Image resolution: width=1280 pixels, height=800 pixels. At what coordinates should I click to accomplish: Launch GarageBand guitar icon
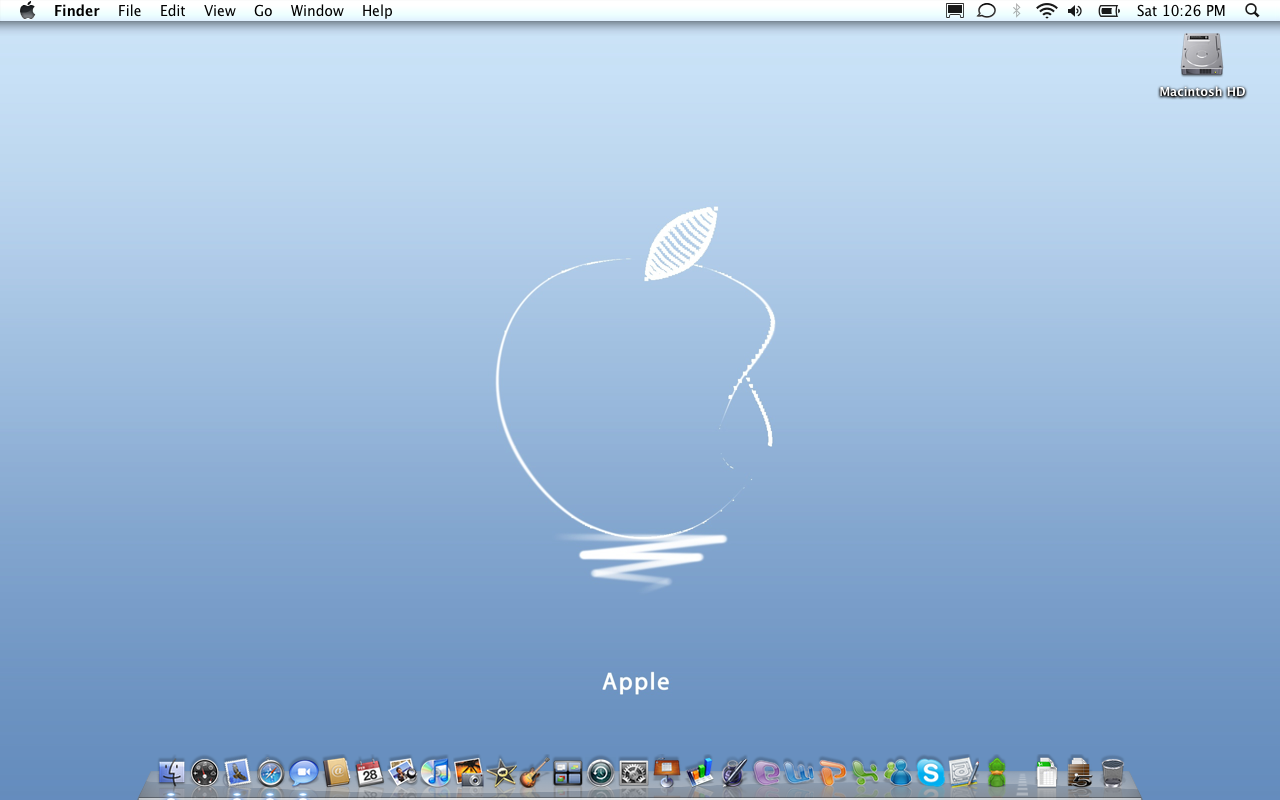535,772
